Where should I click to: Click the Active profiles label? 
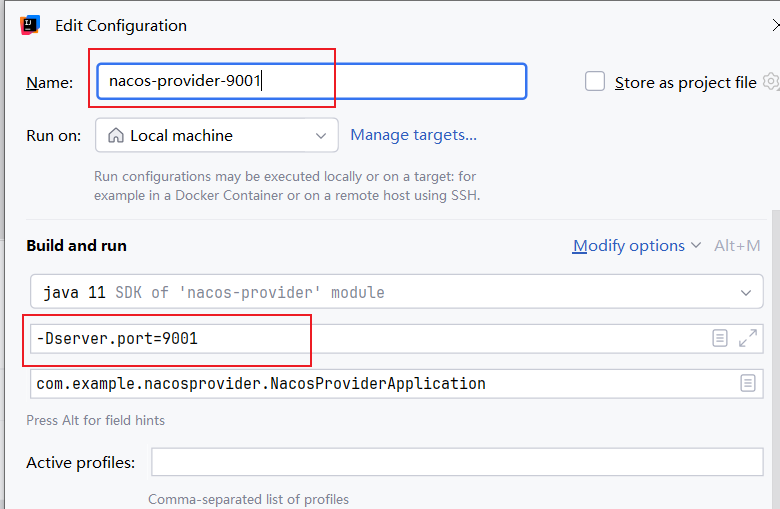(x=80, y=462)
